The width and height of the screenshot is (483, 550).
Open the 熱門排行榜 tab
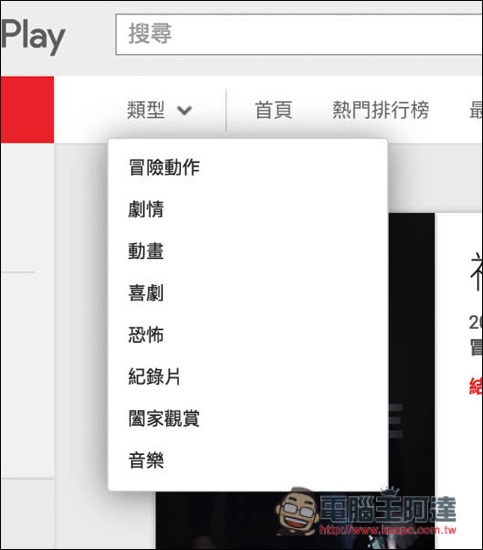tap(381, 110)
